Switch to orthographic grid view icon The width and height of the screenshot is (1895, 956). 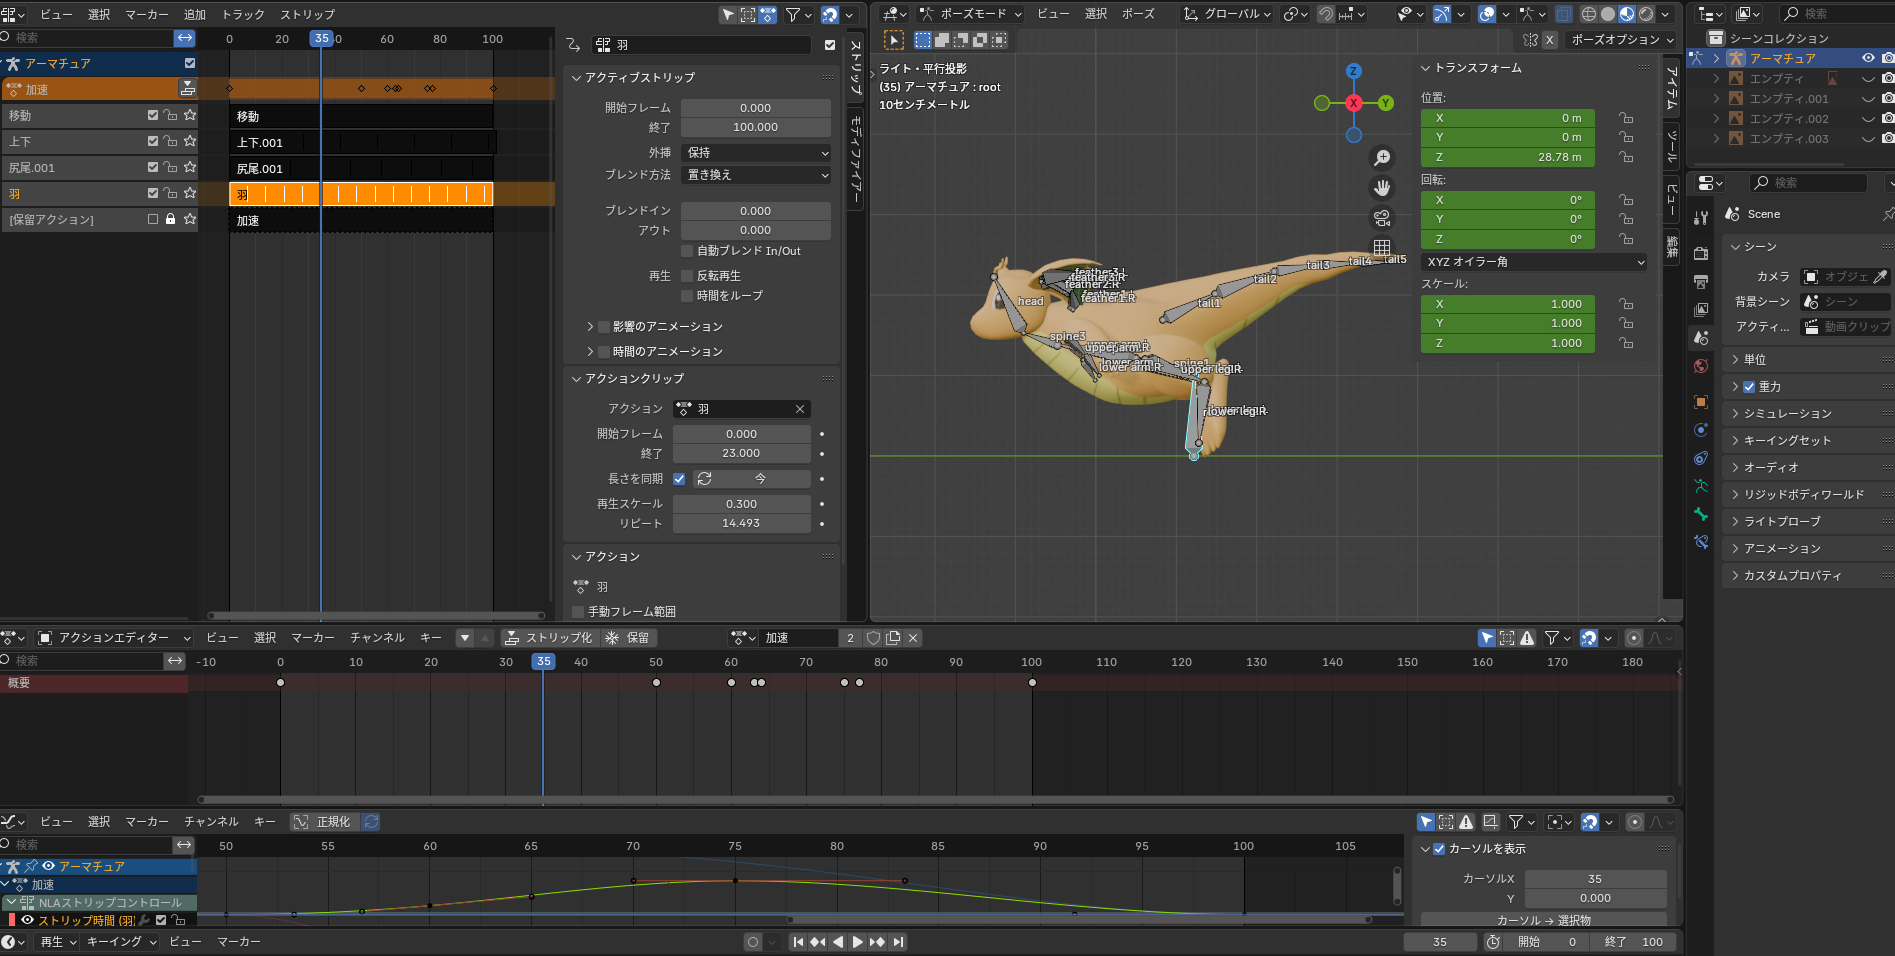point(1382,247)
